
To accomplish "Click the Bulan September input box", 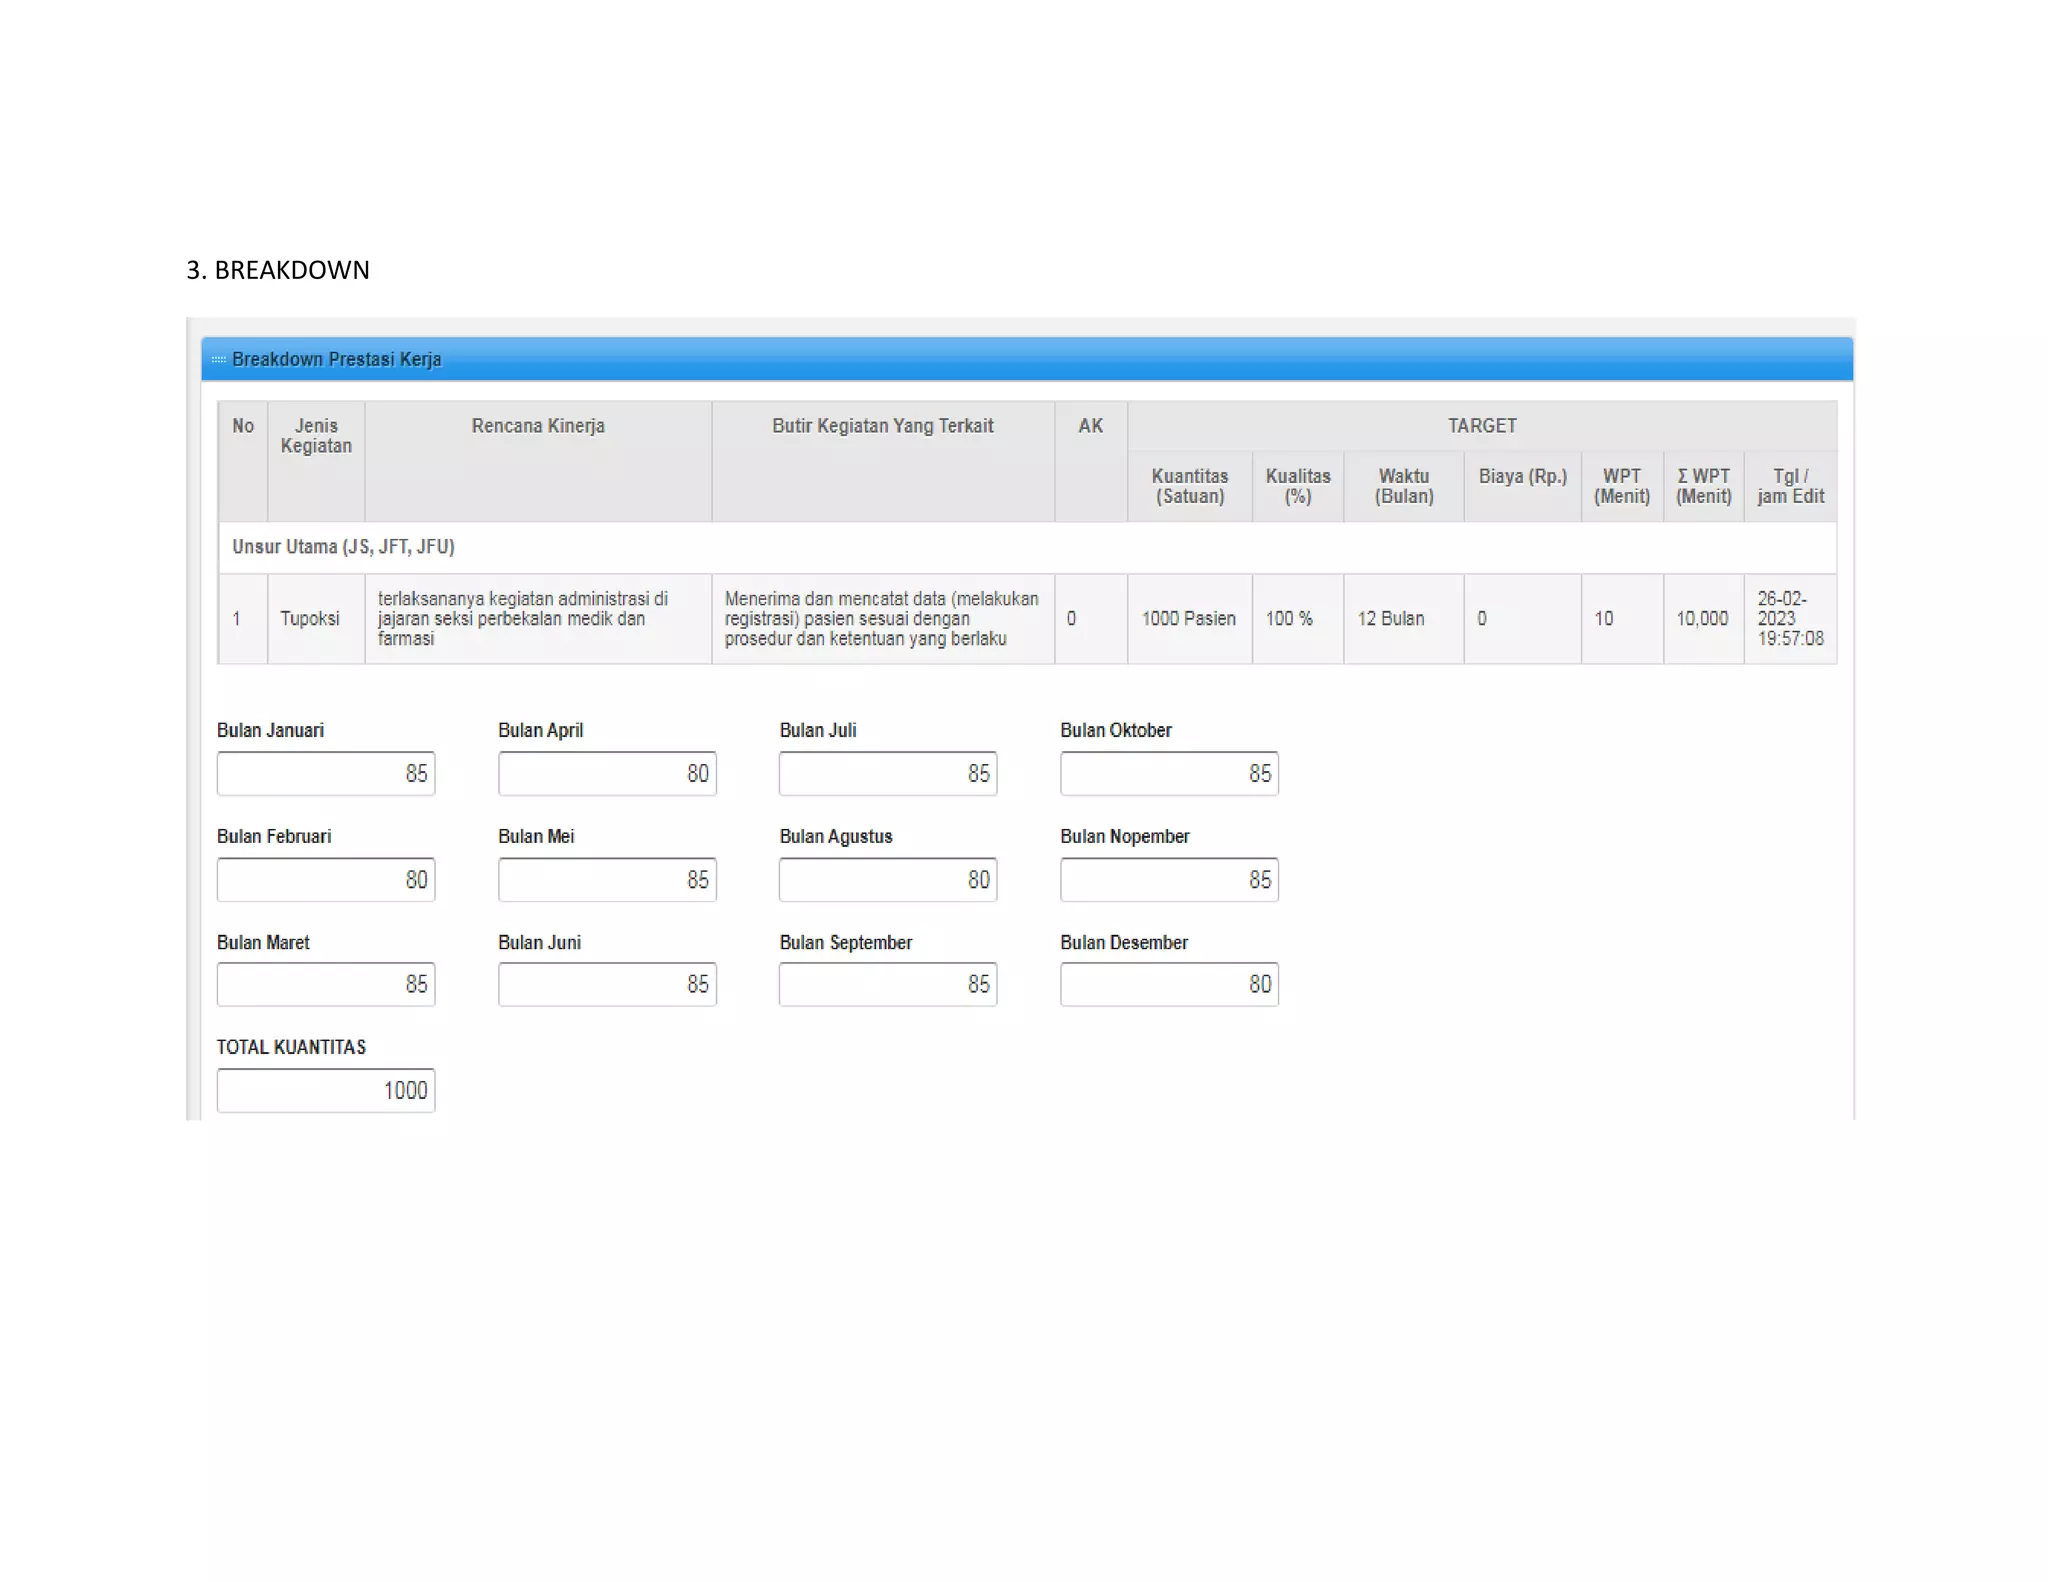I will [x=888, y=984].
